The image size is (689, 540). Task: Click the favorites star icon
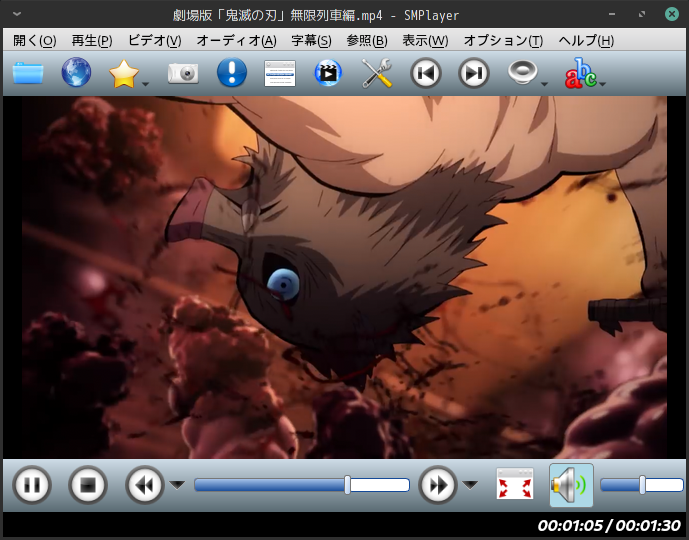[124, 73]
